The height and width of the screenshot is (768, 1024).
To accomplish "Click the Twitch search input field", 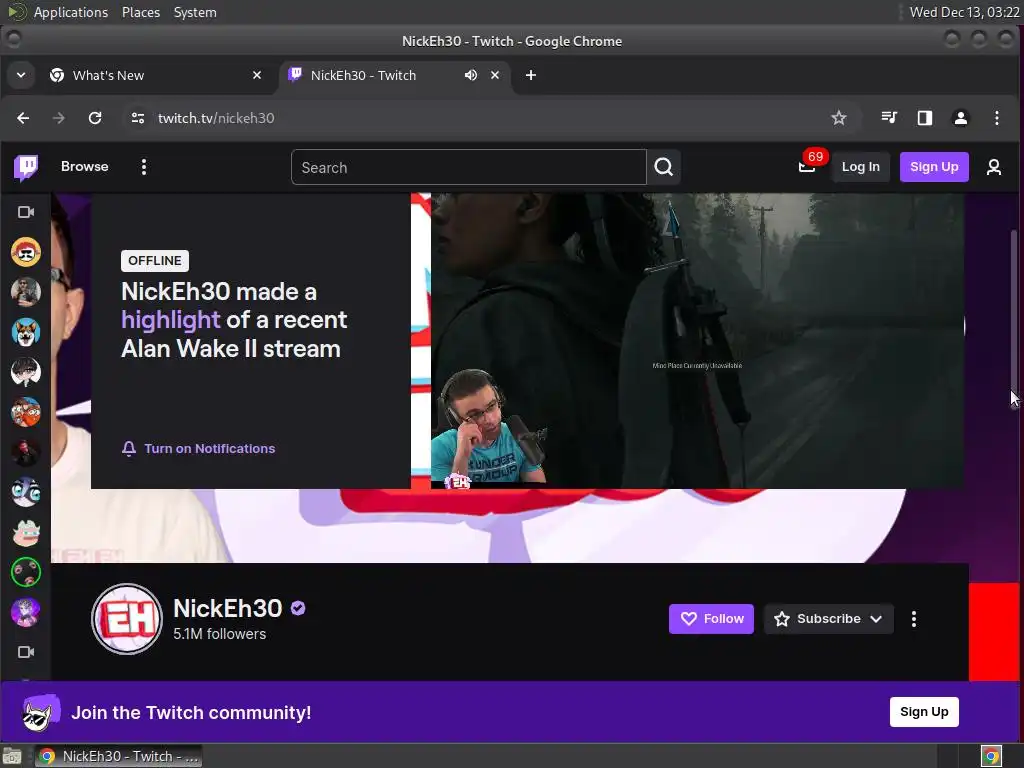I will 468,167.
